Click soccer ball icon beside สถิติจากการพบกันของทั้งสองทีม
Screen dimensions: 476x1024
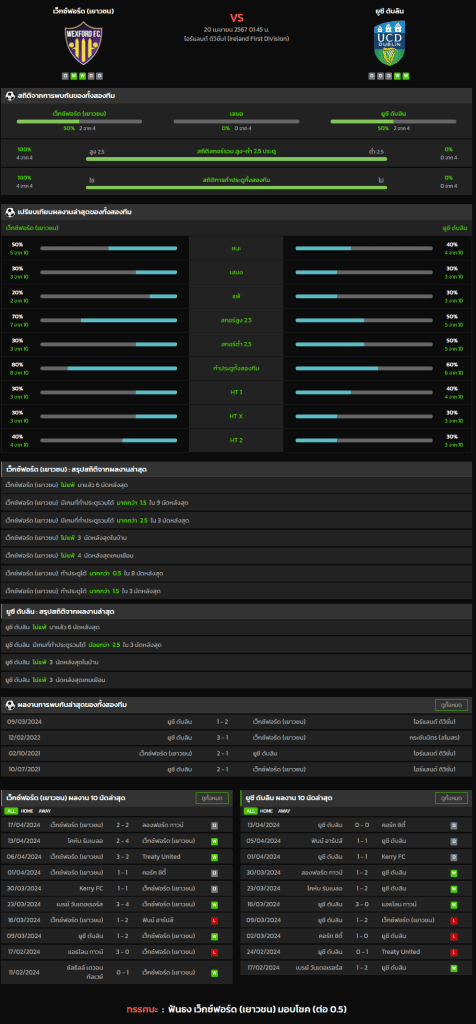click(10, 96)
